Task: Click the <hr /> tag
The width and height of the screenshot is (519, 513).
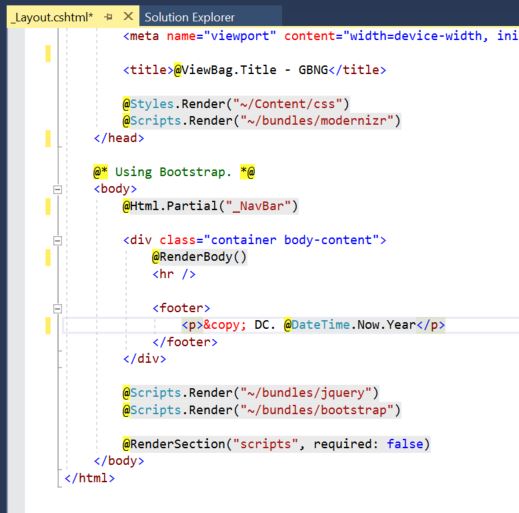Action: 174,274
